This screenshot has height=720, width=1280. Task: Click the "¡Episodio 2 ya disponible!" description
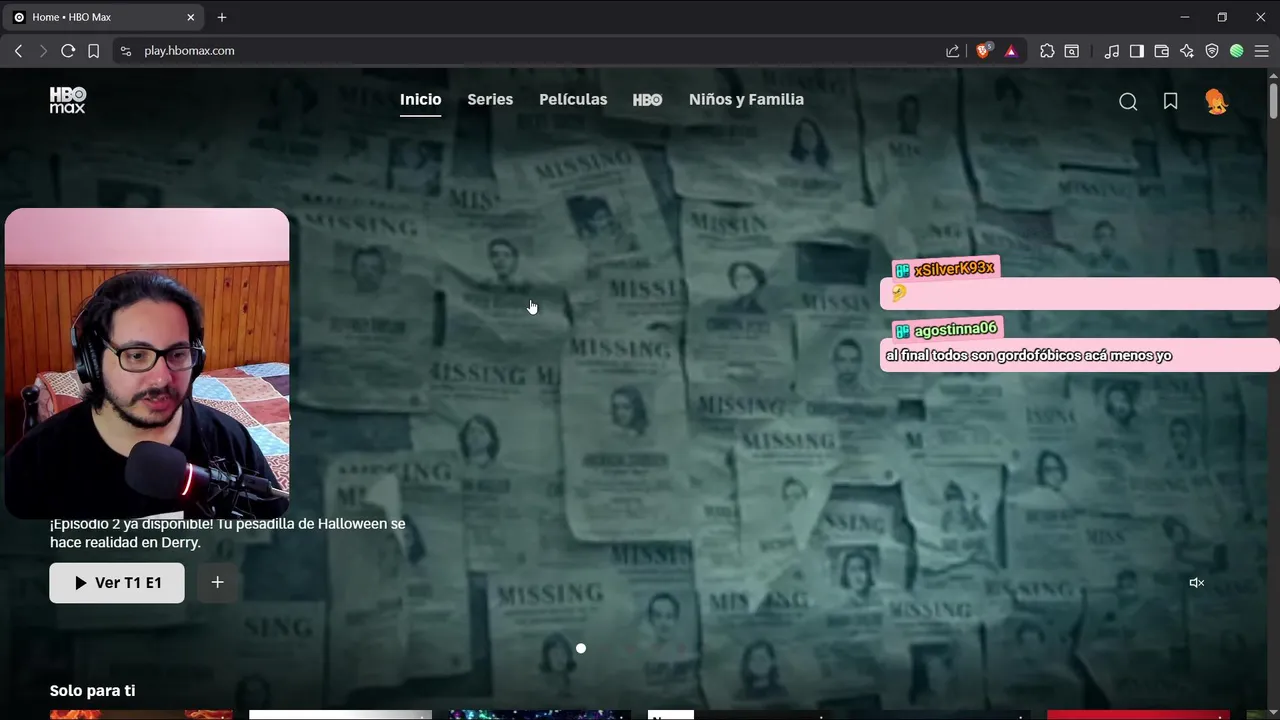pos(228,533)
